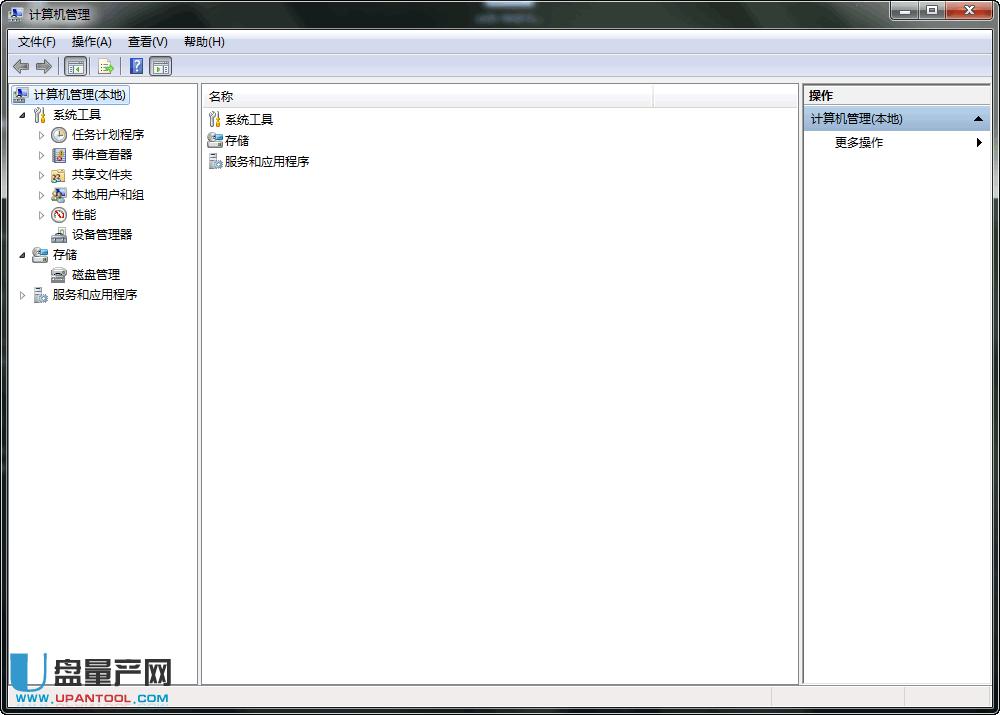1000x715 pixels.
Task: Expand 服务和应用程序 node in left tree
Action: [22, 295]
